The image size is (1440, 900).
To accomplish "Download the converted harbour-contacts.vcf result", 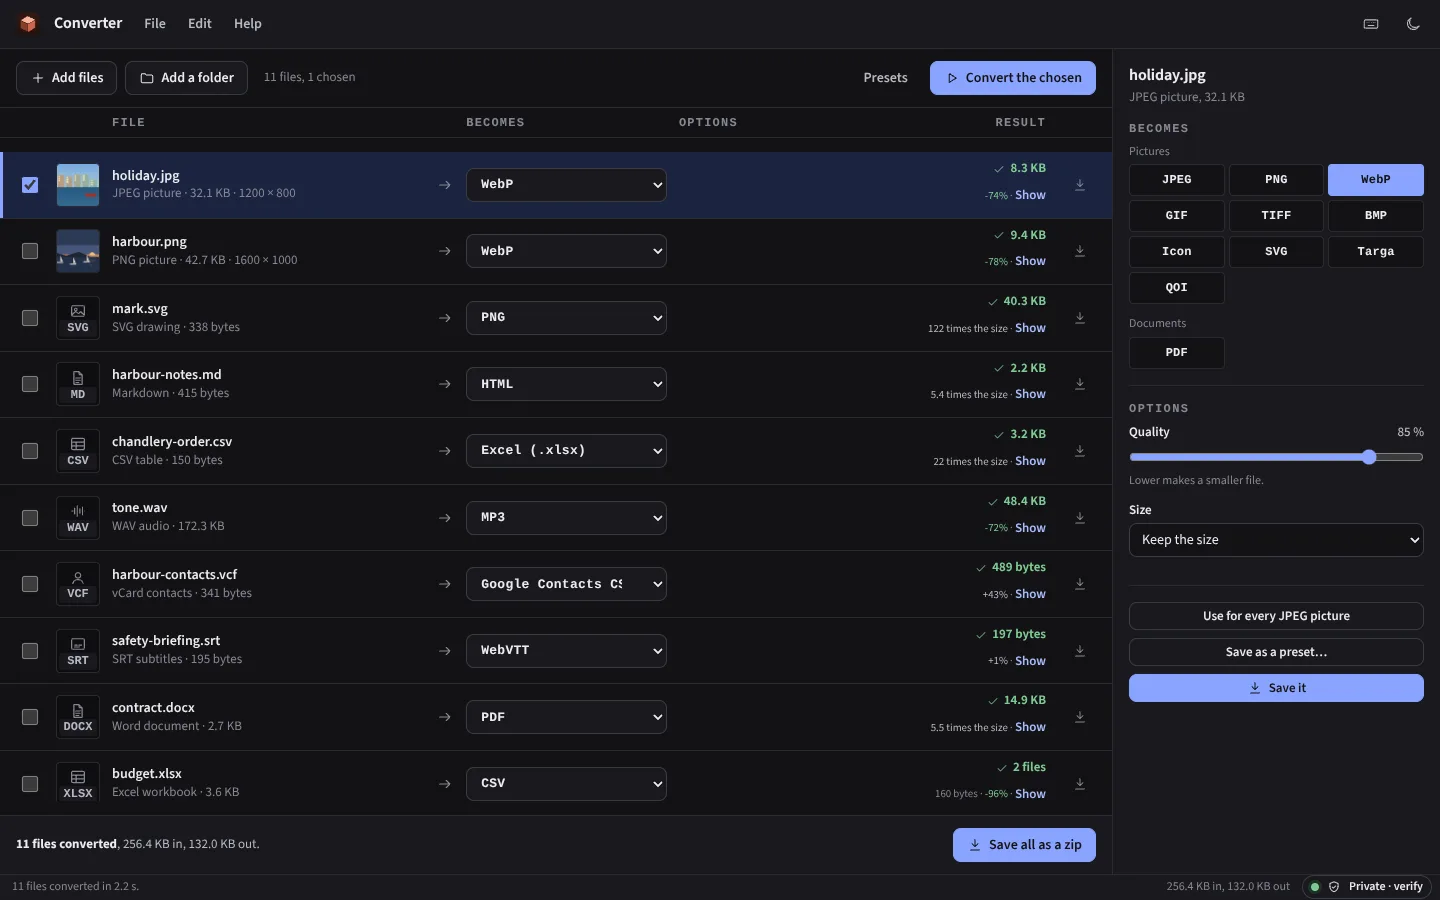I will coord(1080,584).
